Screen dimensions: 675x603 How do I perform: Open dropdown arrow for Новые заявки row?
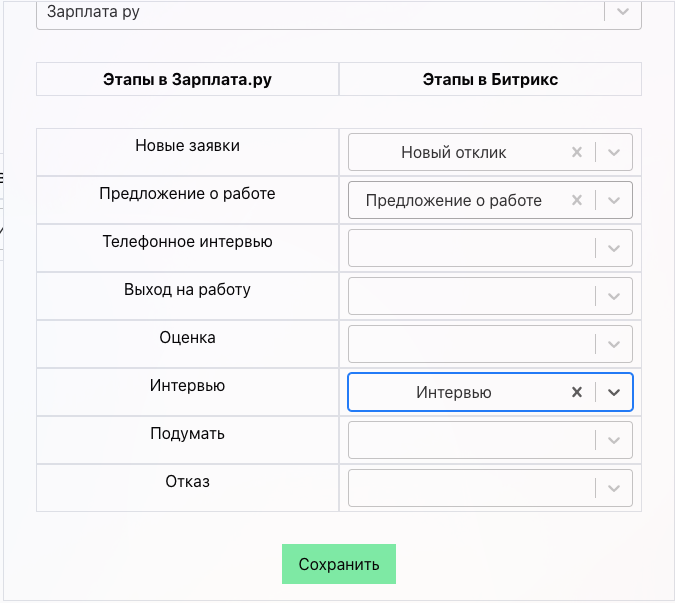click(x=614, y=153)
